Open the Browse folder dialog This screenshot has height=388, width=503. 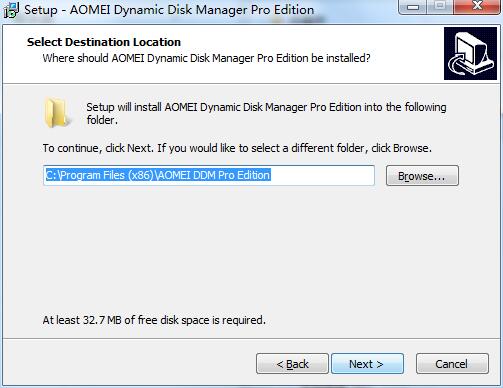(x=422, y=176)
